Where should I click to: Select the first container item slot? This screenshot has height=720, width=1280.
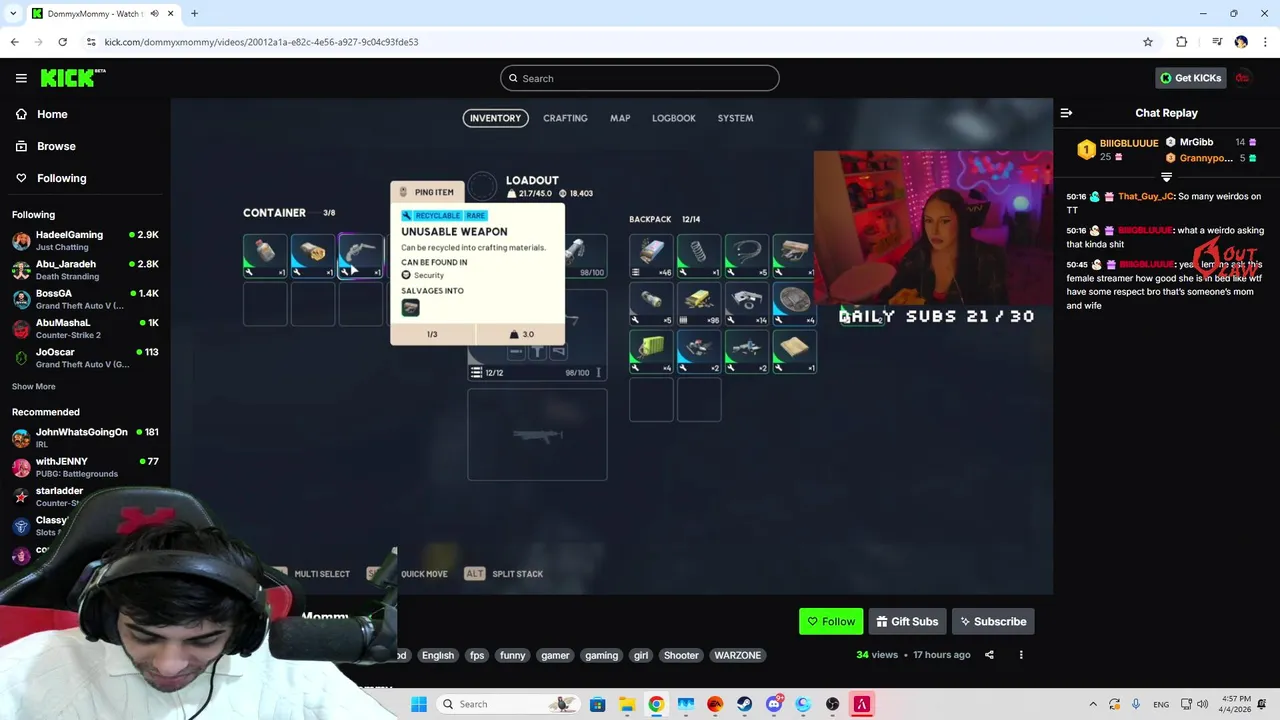[265, 256]
